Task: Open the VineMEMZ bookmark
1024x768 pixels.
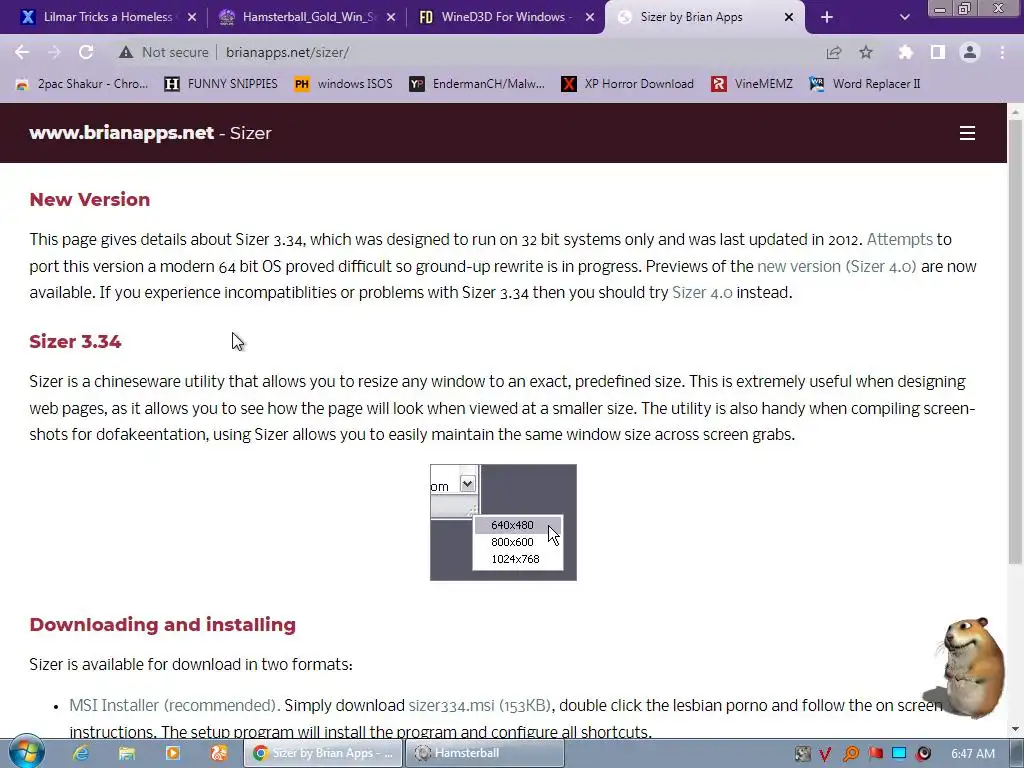Action: [752, 84]
